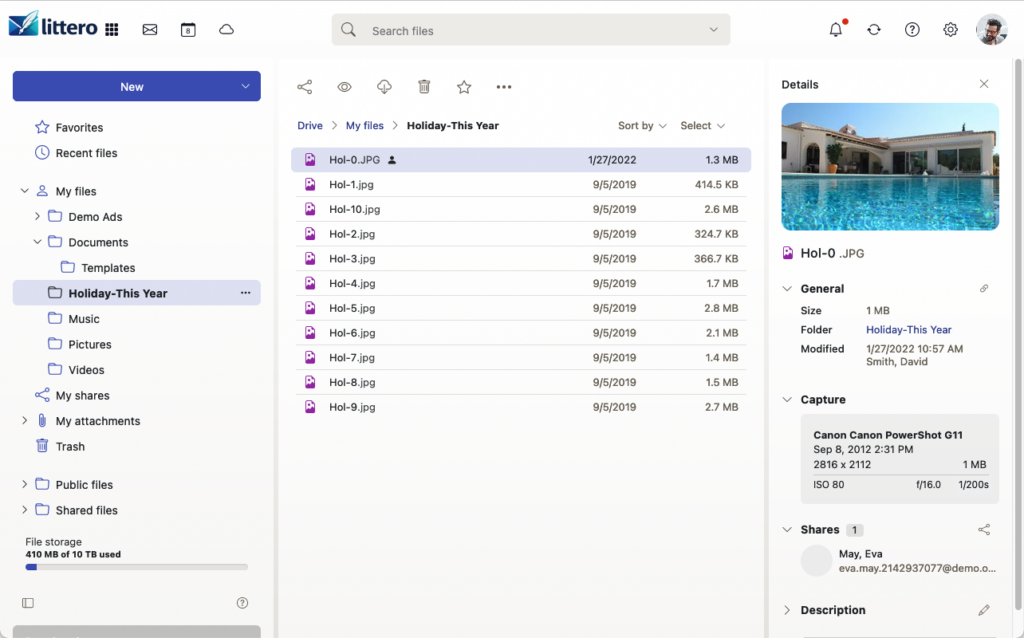Expand the Public files tree node
The width and height of the screenshot is (1024, 638).
click(25, 485)
